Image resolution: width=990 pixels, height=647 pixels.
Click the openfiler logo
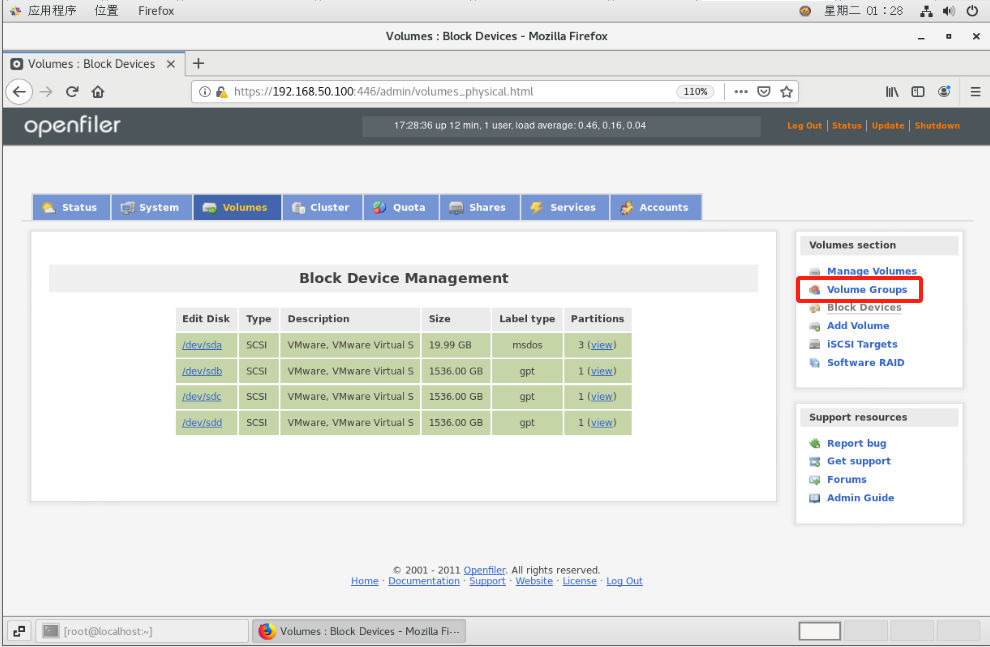pos(72,126)
